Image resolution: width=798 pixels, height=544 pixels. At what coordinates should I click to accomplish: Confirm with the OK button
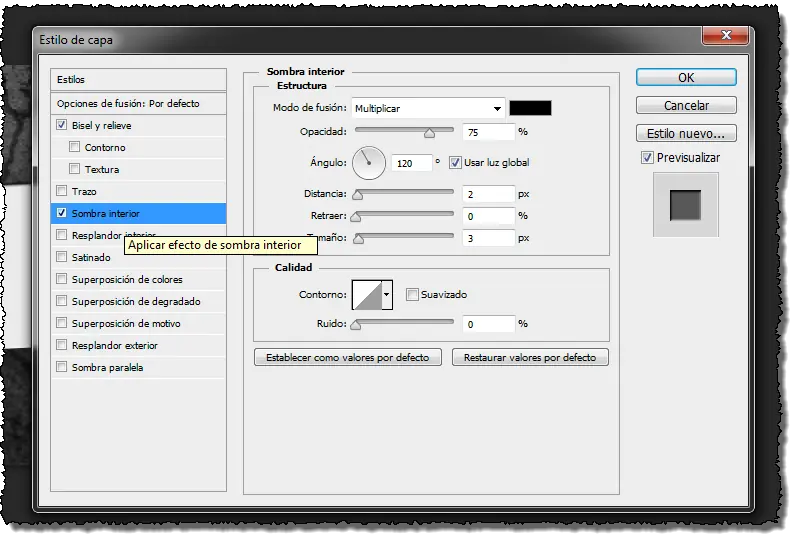[x=686, y=77]
